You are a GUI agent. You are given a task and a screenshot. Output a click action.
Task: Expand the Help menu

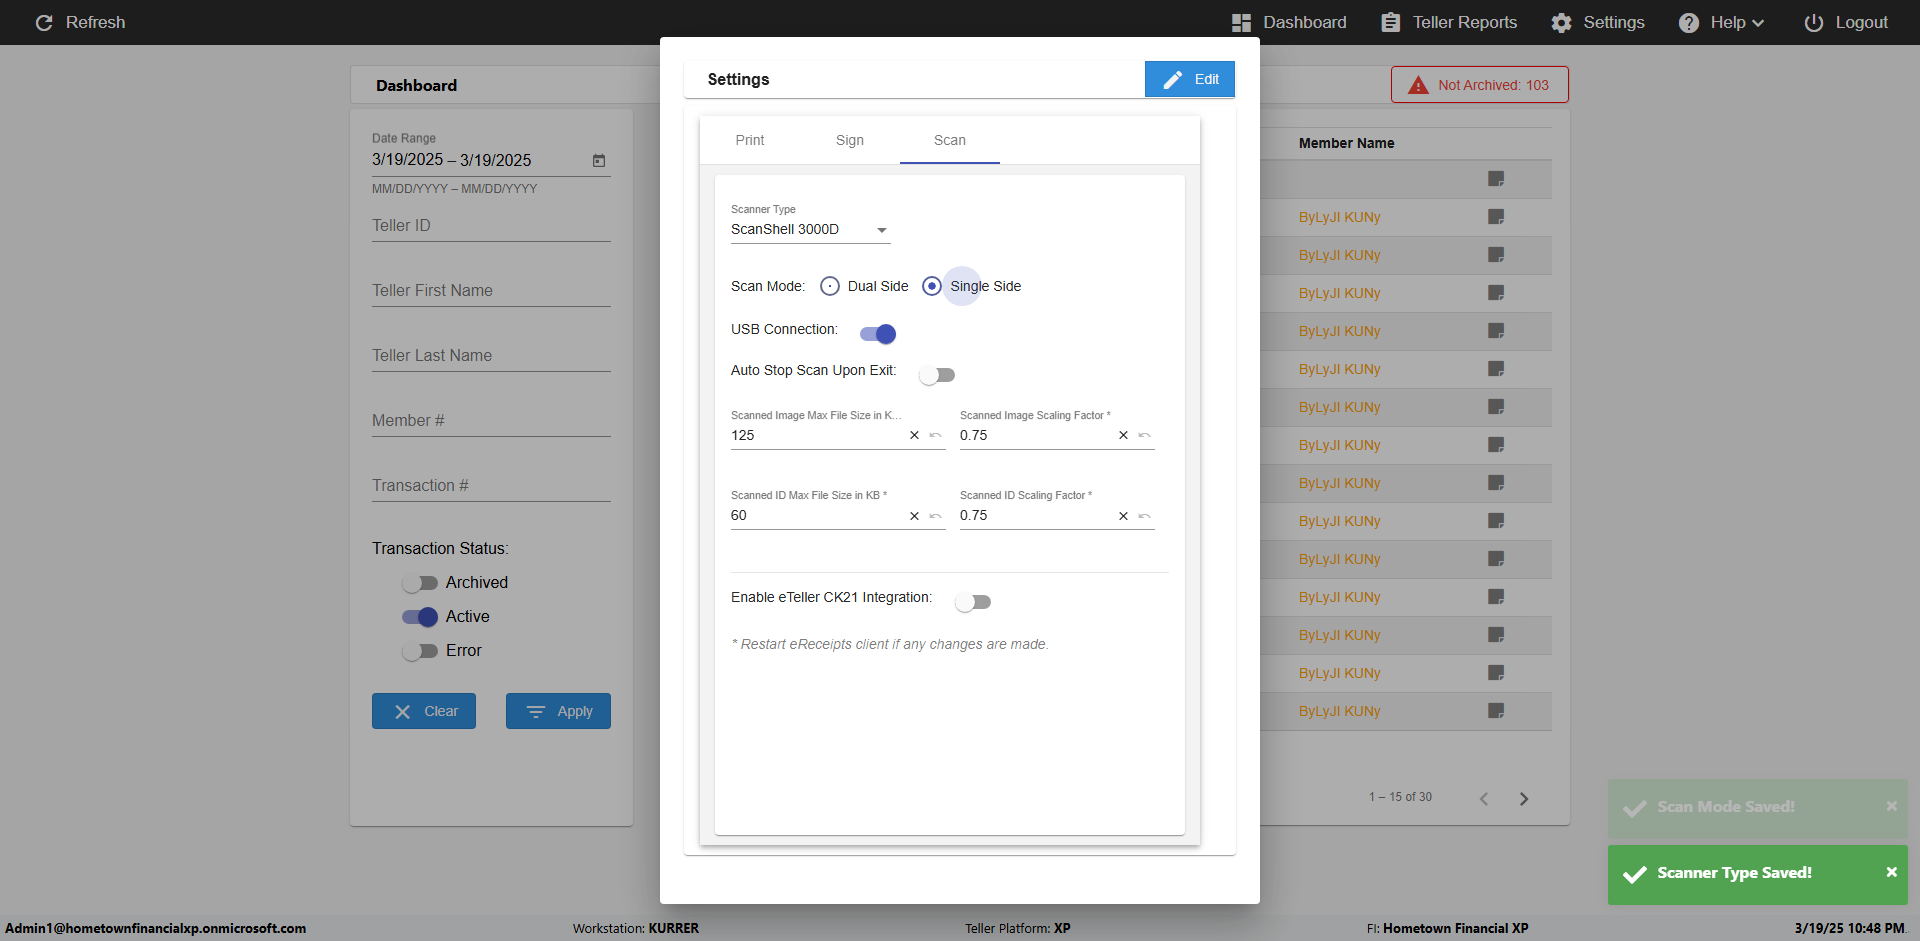point(1721,22)
